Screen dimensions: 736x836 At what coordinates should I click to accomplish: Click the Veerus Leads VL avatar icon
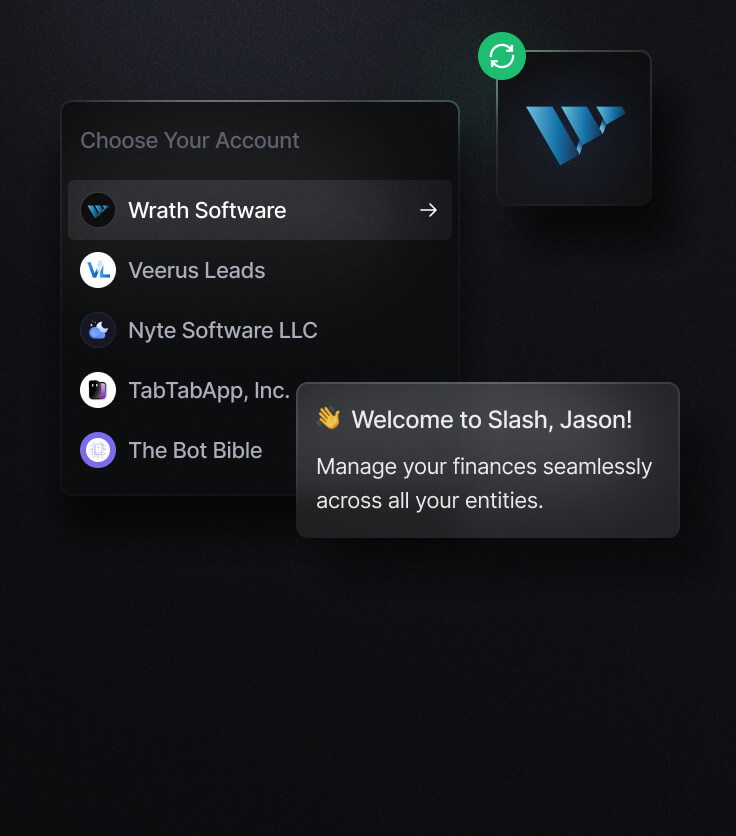98,271
